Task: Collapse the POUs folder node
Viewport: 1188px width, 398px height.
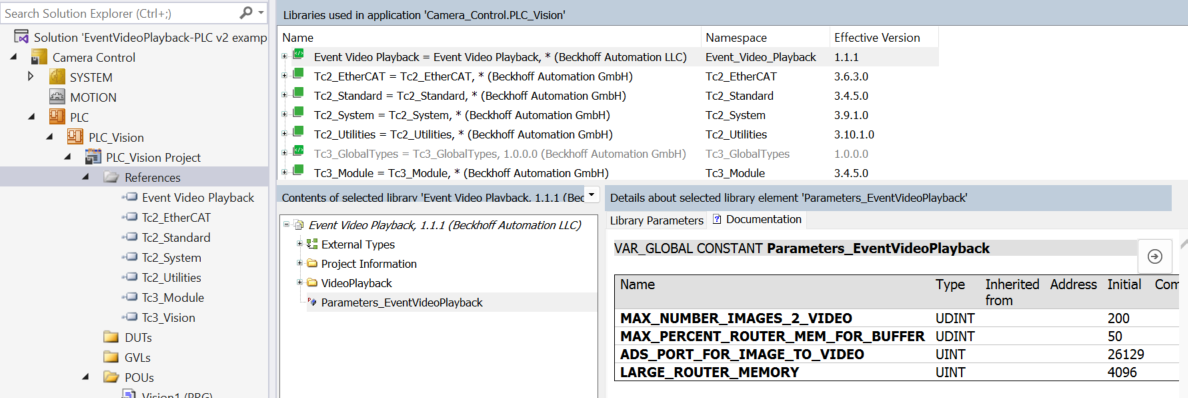Action: tap(86, 378)
